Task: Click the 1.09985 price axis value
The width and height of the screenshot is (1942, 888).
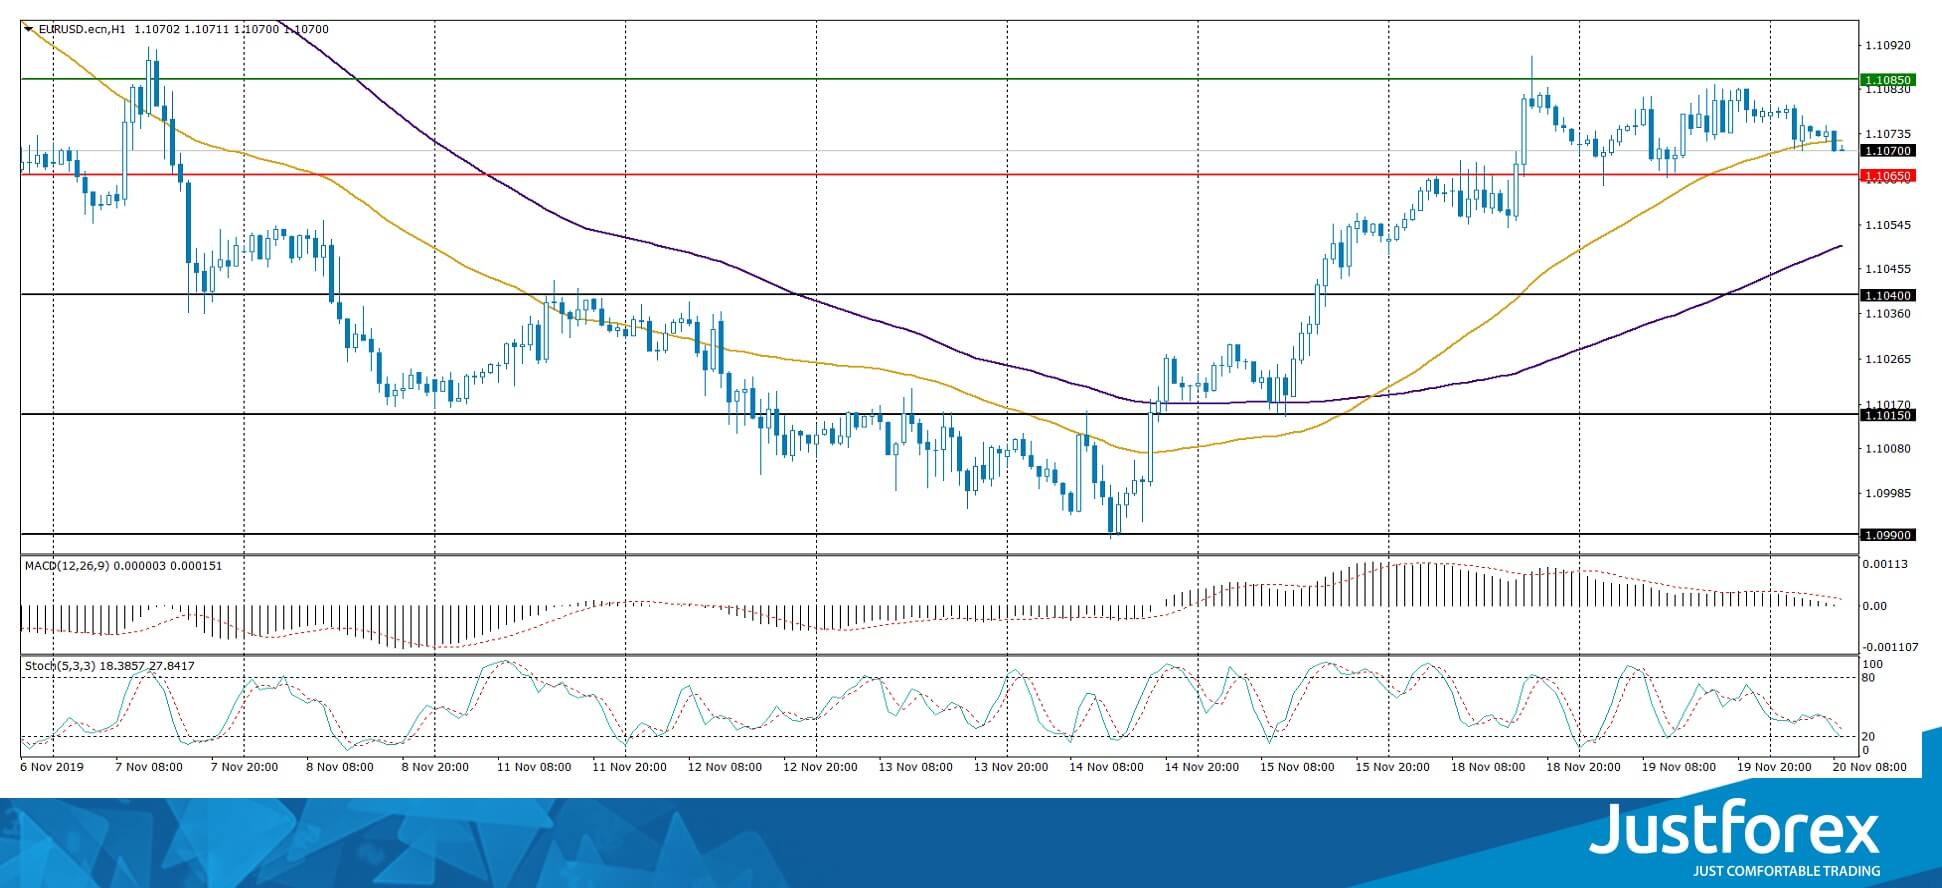Action: coord(1887,493)
